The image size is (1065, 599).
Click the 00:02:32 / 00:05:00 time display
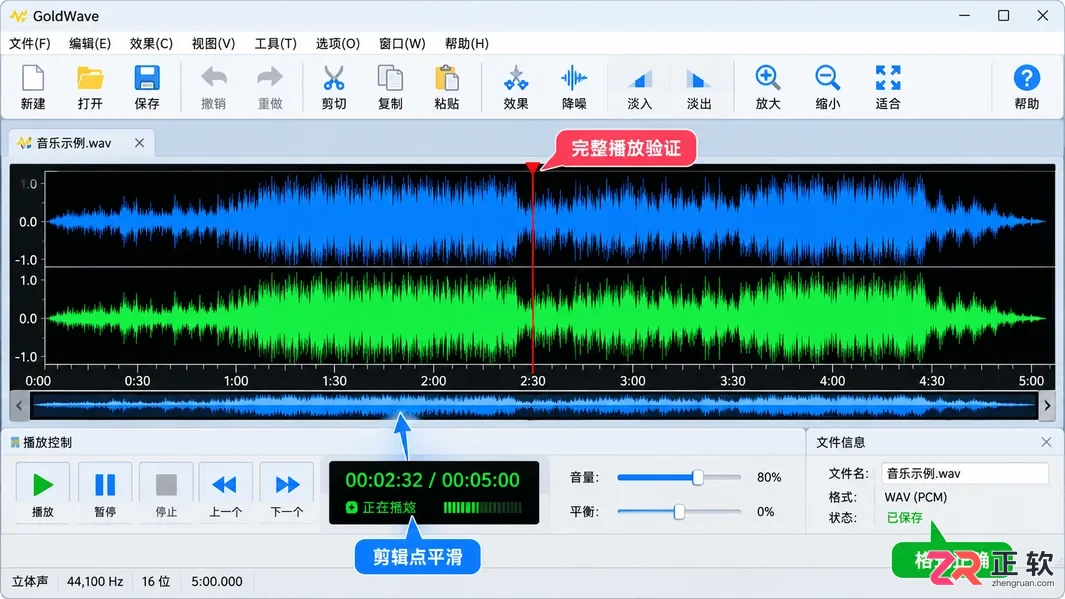(432, 480)
